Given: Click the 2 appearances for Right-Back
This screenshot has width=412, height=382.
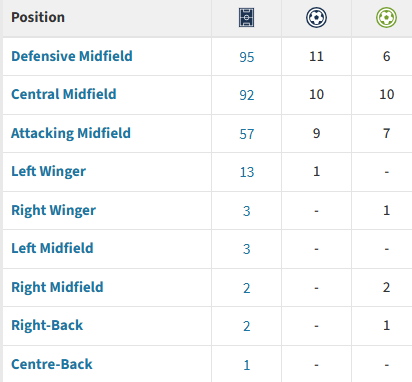Looking at the screenshot, I should coord(247,326).
